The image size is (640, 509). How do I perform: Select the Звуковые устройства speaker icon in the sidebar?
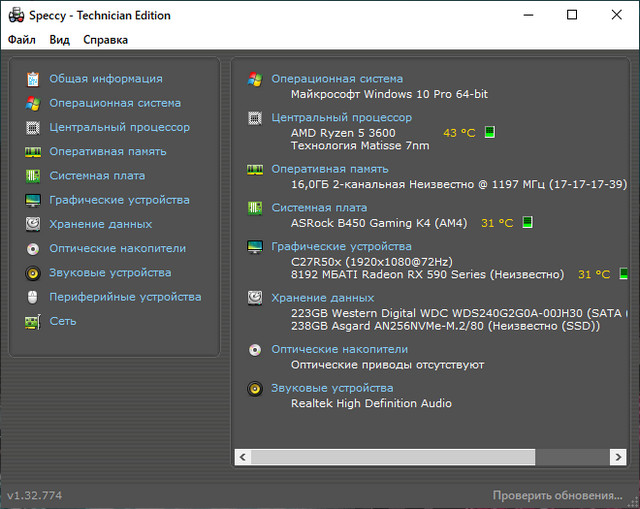point(33,273)
